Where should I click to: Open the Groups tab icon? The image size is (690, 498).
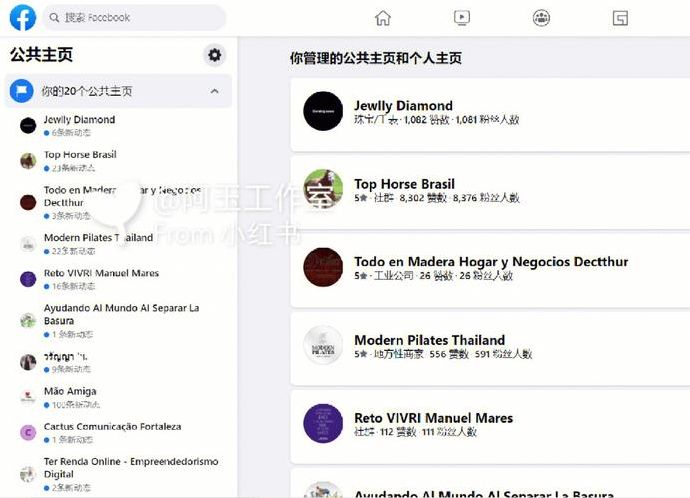click(x=541, y=18)
